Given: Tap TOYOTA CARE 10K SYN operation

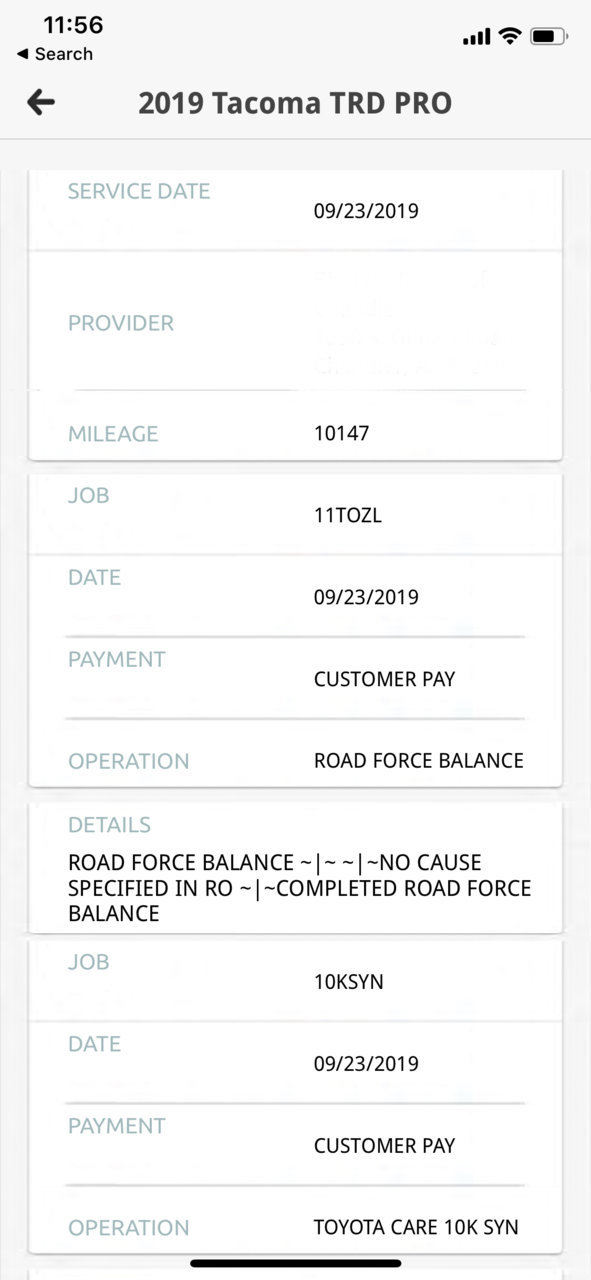Looking at the screenshot, I should (416, 1227).
